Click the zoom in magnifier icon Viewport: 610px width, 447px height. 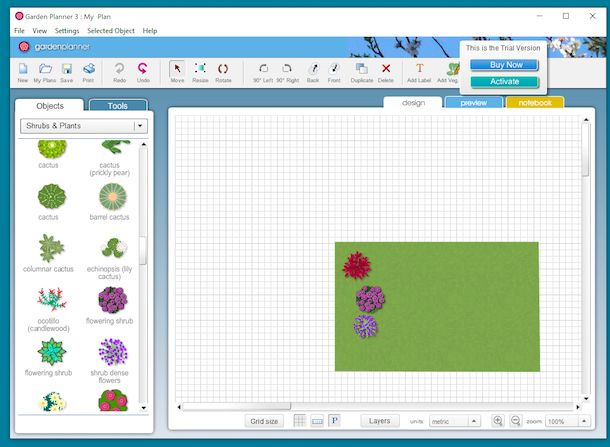498,421
